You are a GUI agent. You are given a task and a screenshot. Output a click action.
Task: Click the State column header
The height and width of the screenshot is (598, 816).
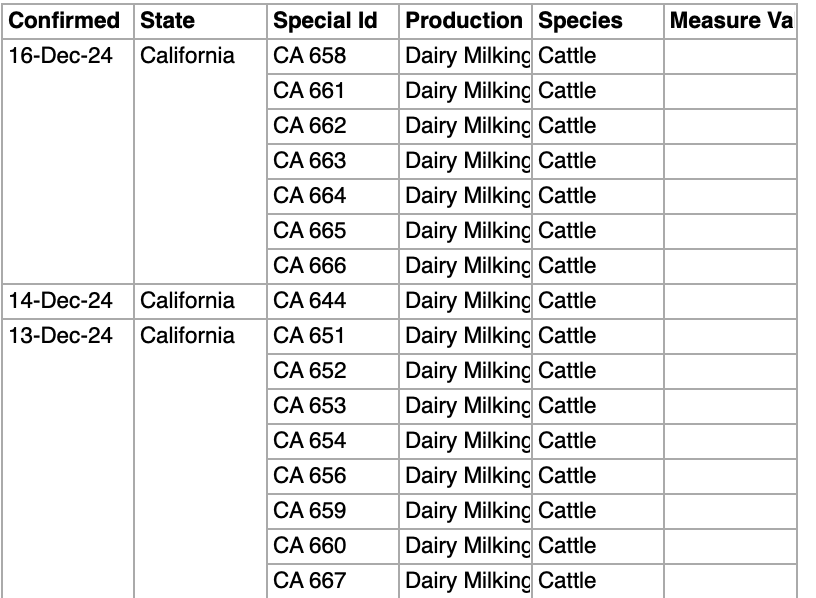(x=168, y=21)
